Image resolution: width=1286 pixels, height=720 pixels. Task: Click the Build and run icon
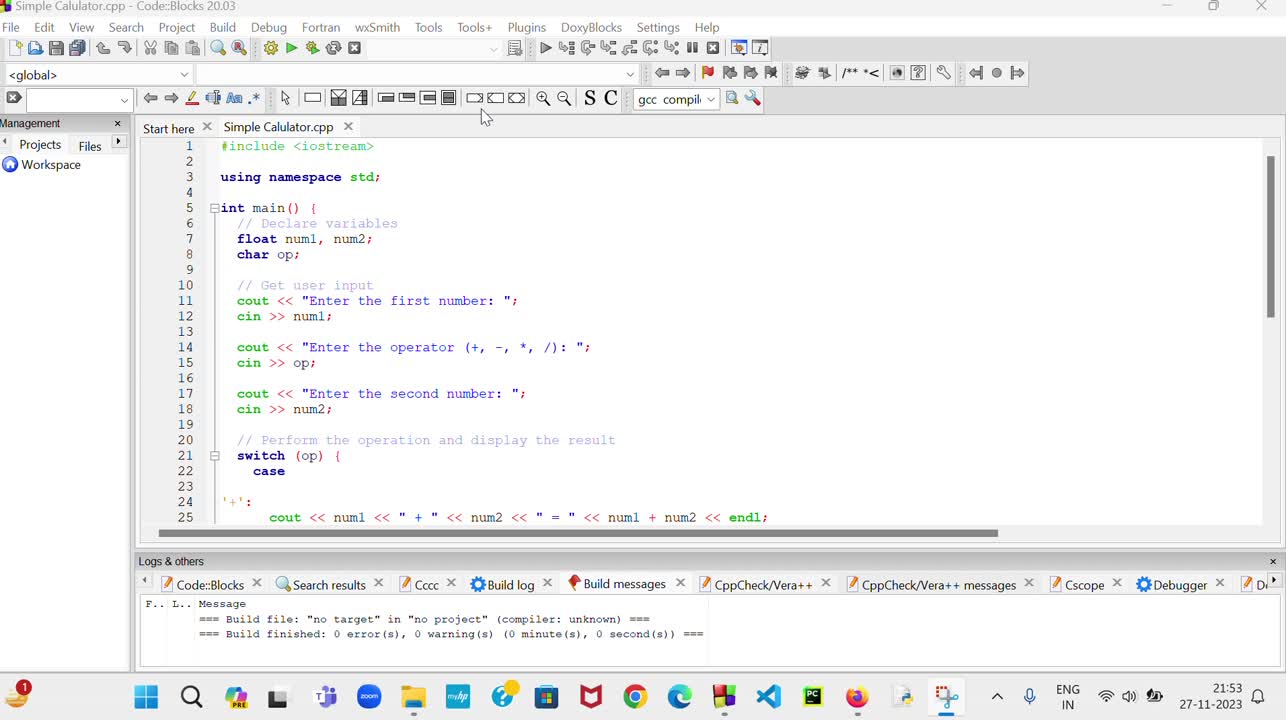click(x=312, y=48)
